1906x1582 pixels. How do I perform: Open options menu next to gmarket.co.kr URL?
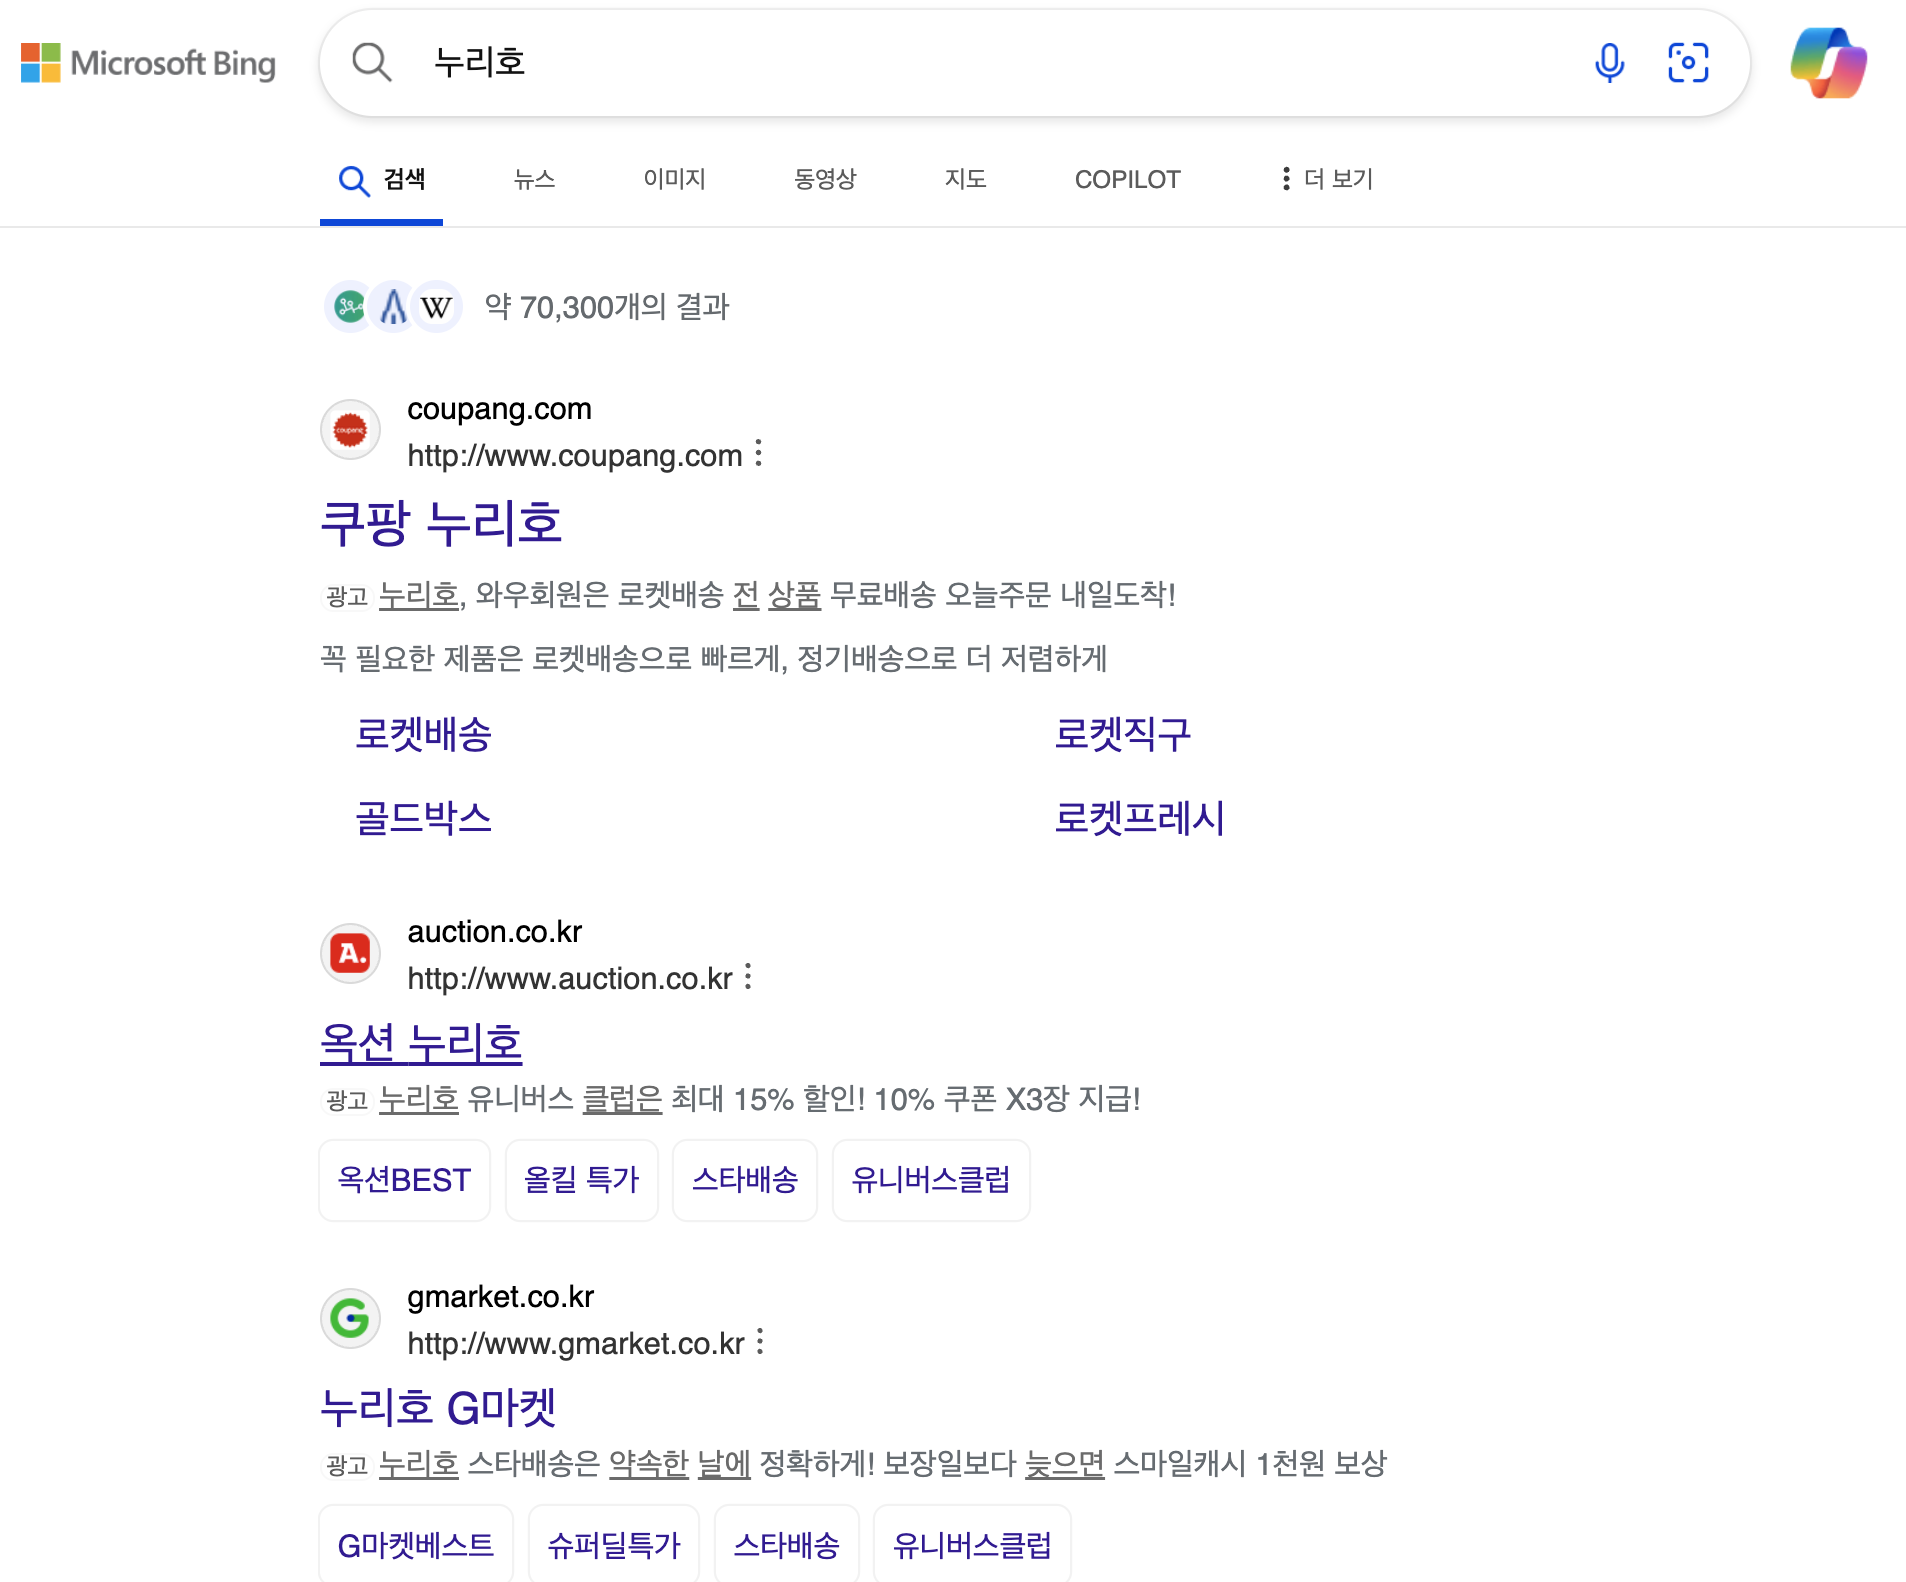[760, 1341]
